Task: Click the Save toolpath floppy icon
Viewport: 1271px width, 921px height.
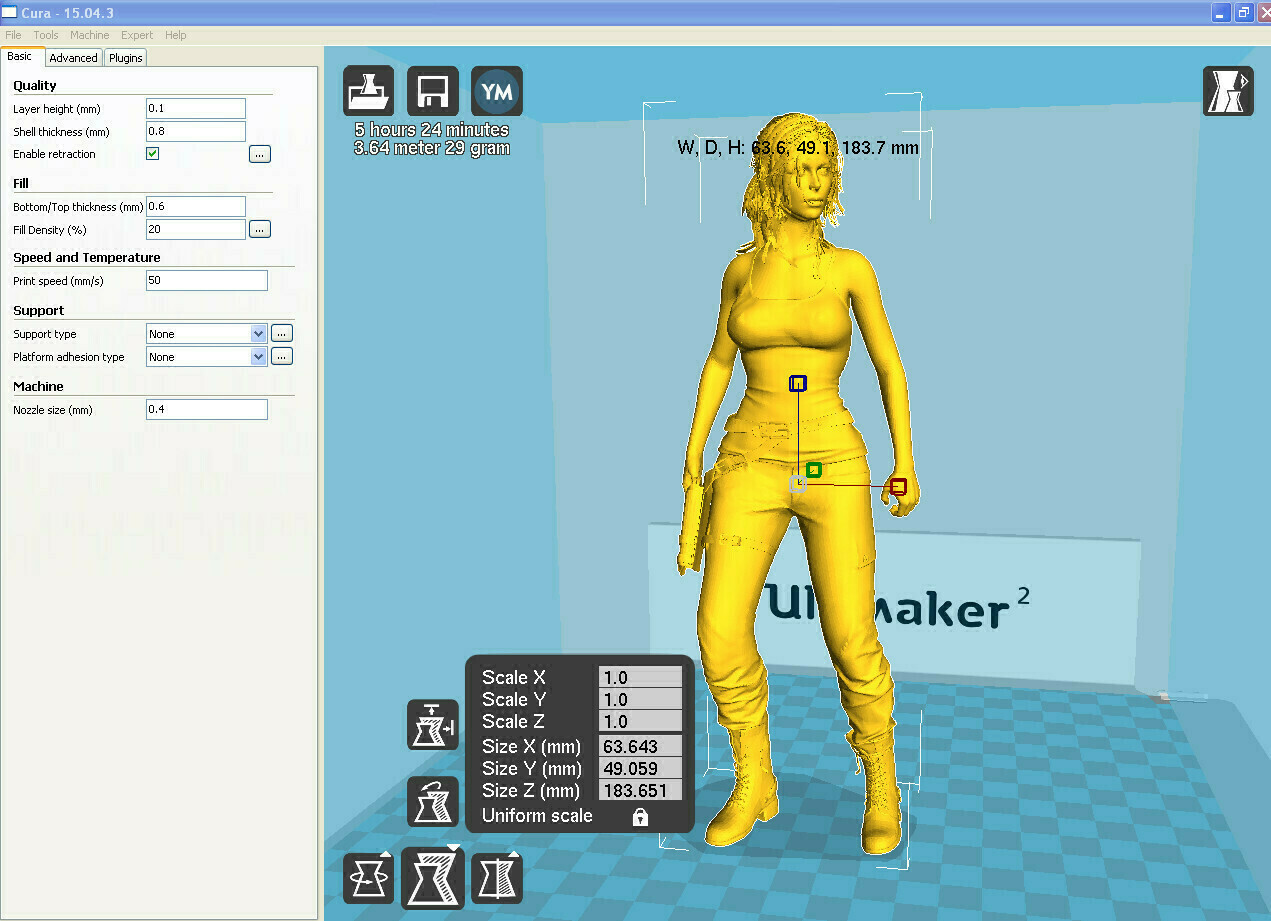Action: pos(432,92)
